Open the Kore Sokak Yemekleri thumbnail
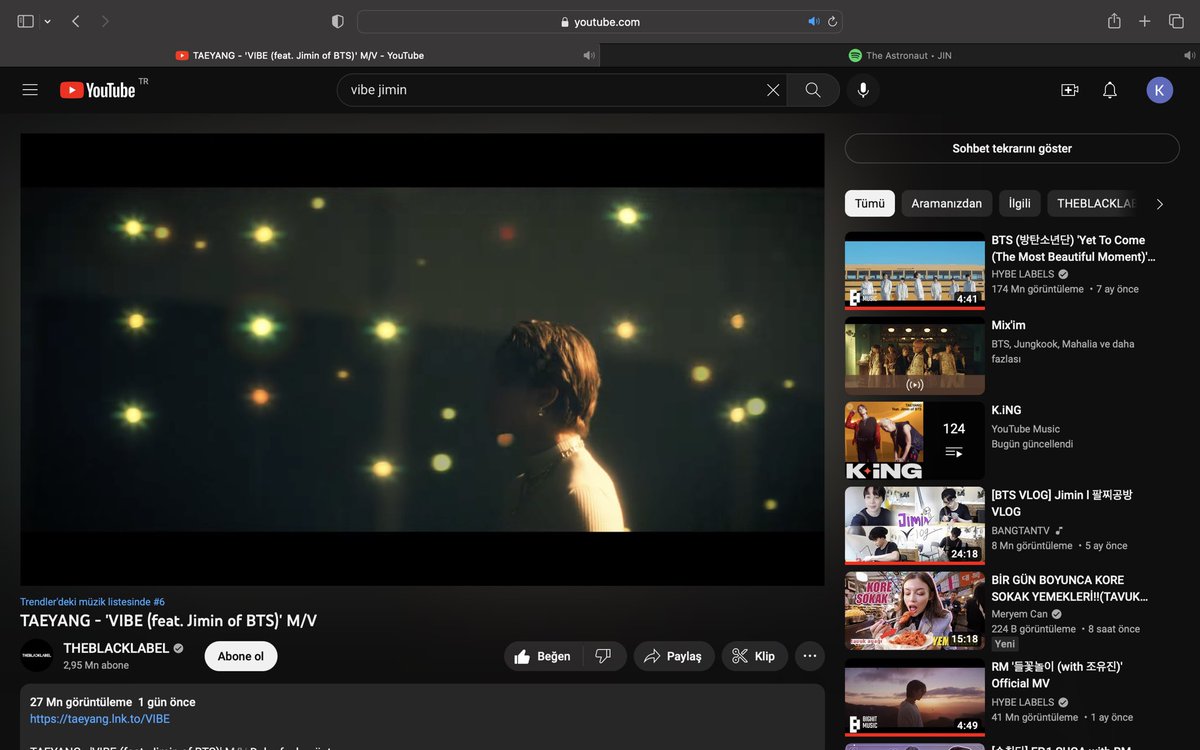This screenshot has width=1200, height=750. point(915,611)
